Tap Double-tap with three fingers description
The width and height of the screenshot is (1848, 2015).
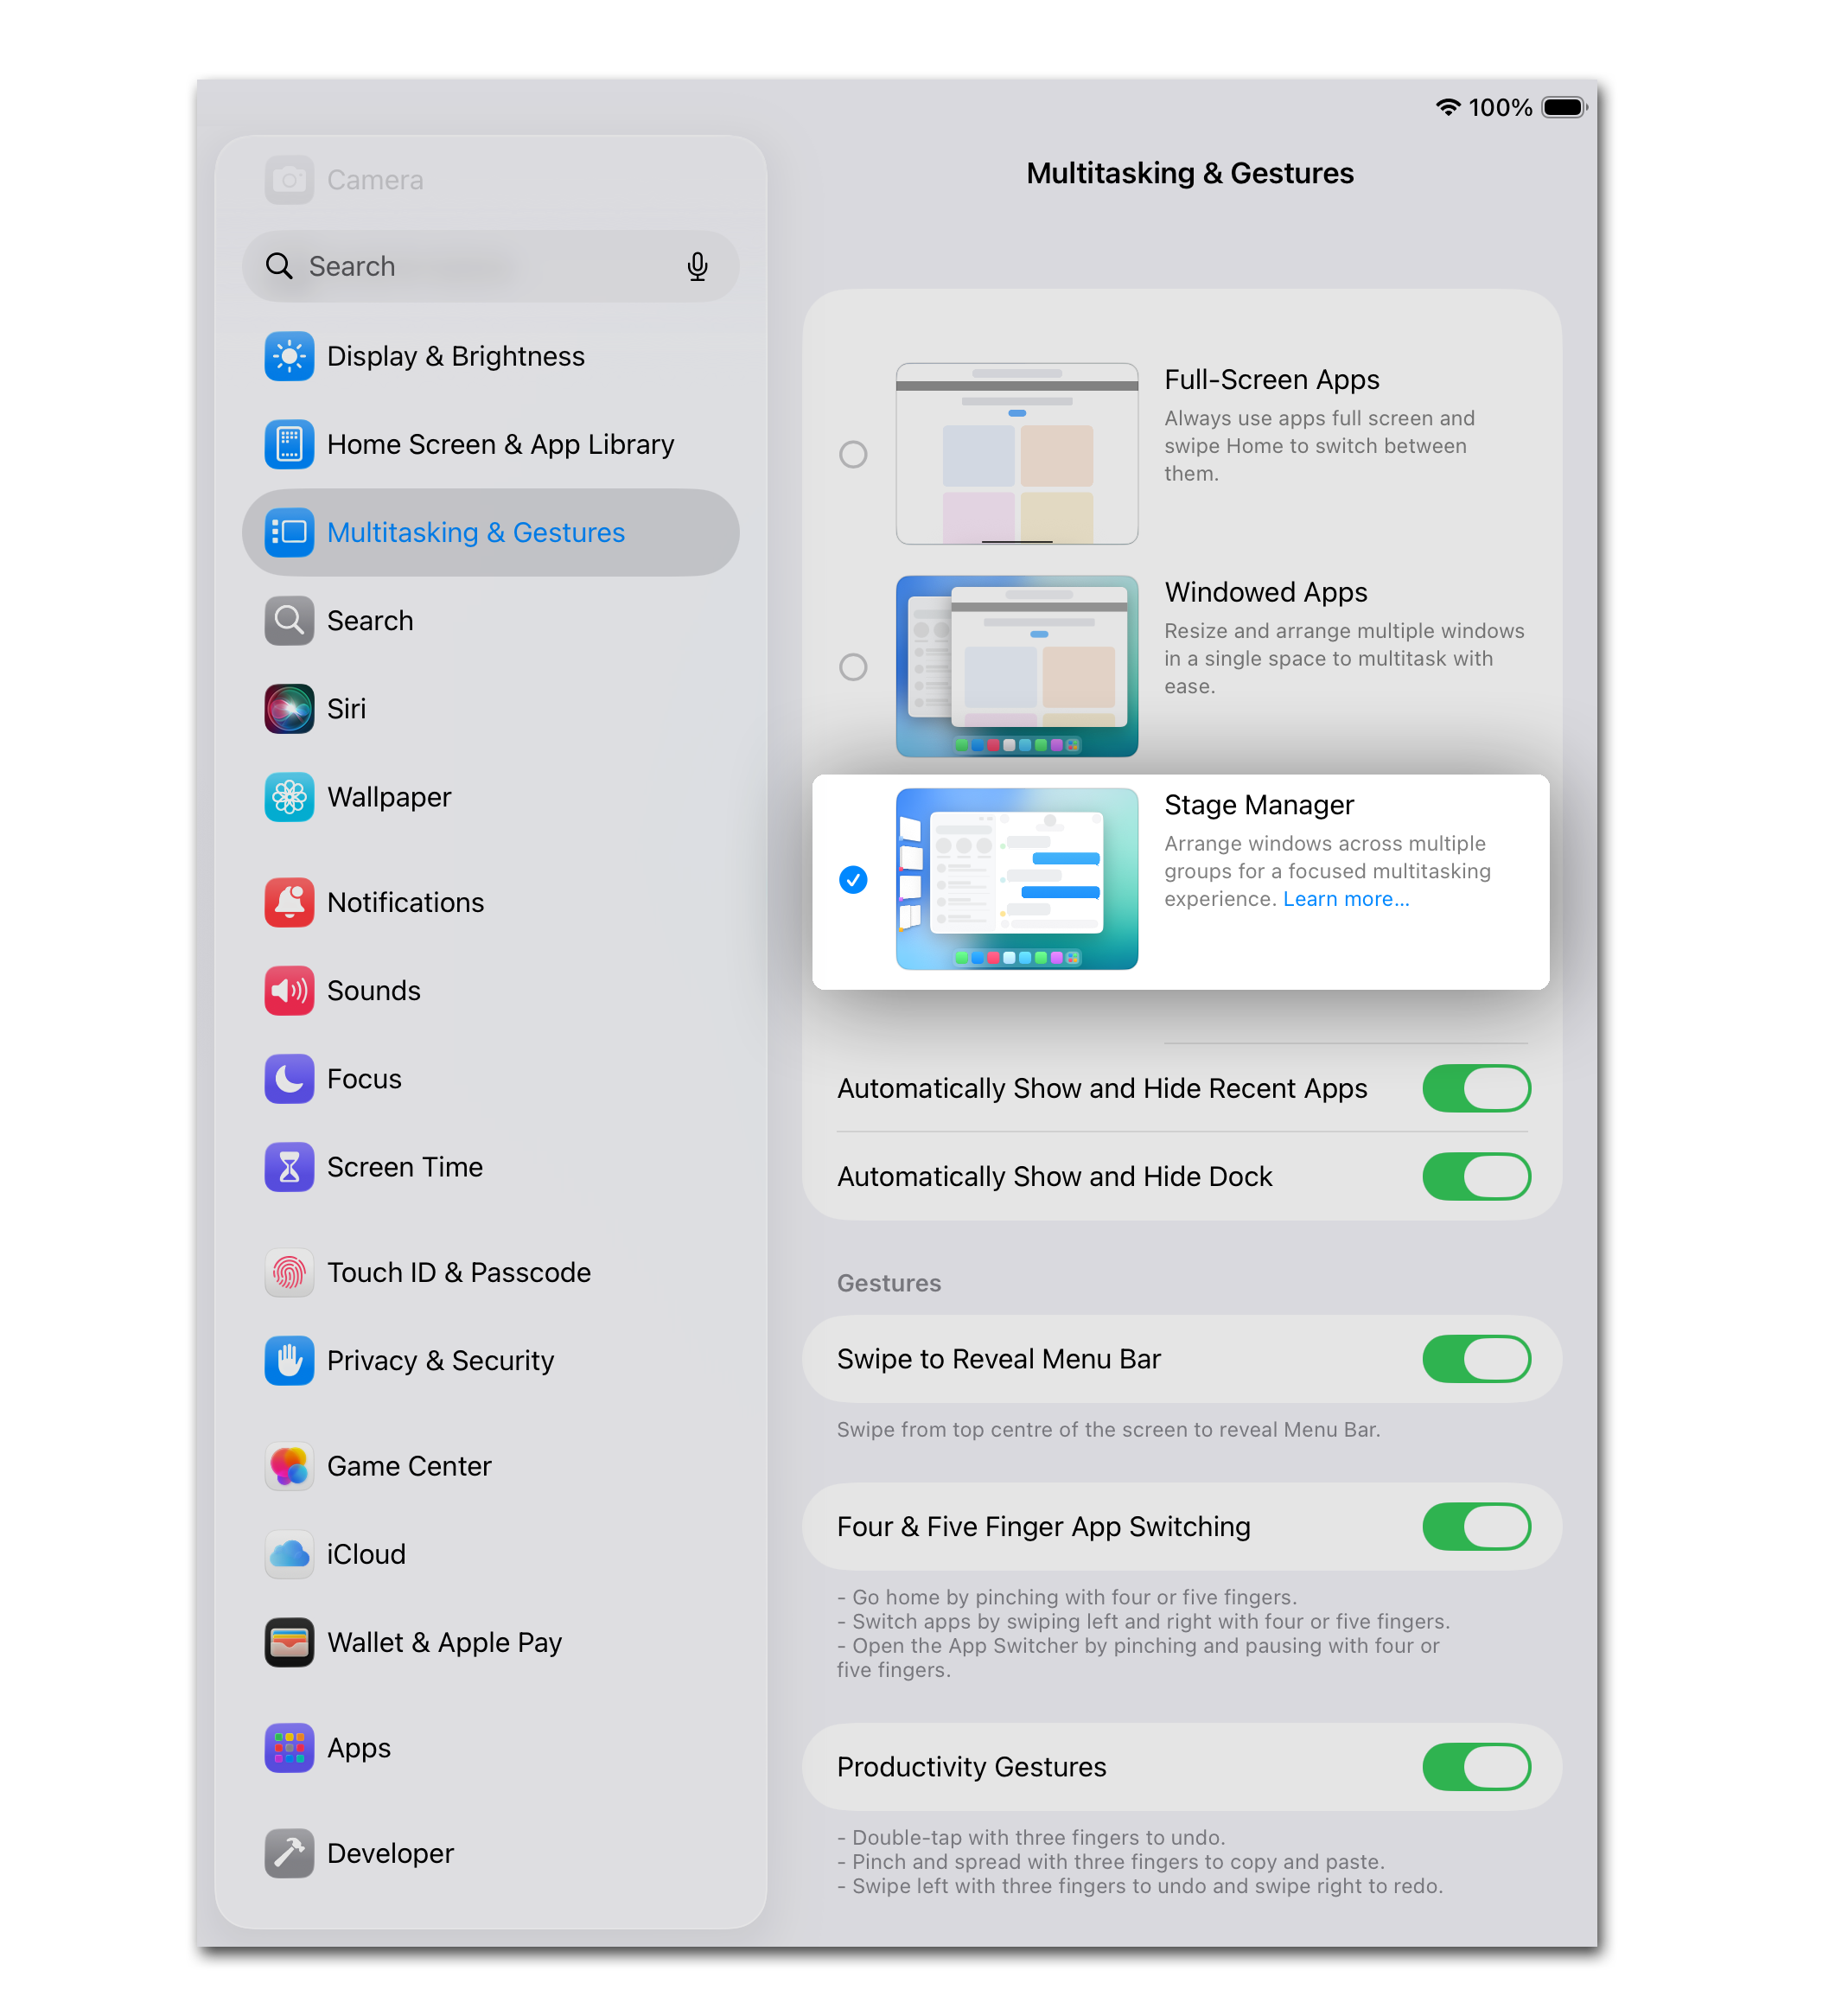coord(1031,1837)
